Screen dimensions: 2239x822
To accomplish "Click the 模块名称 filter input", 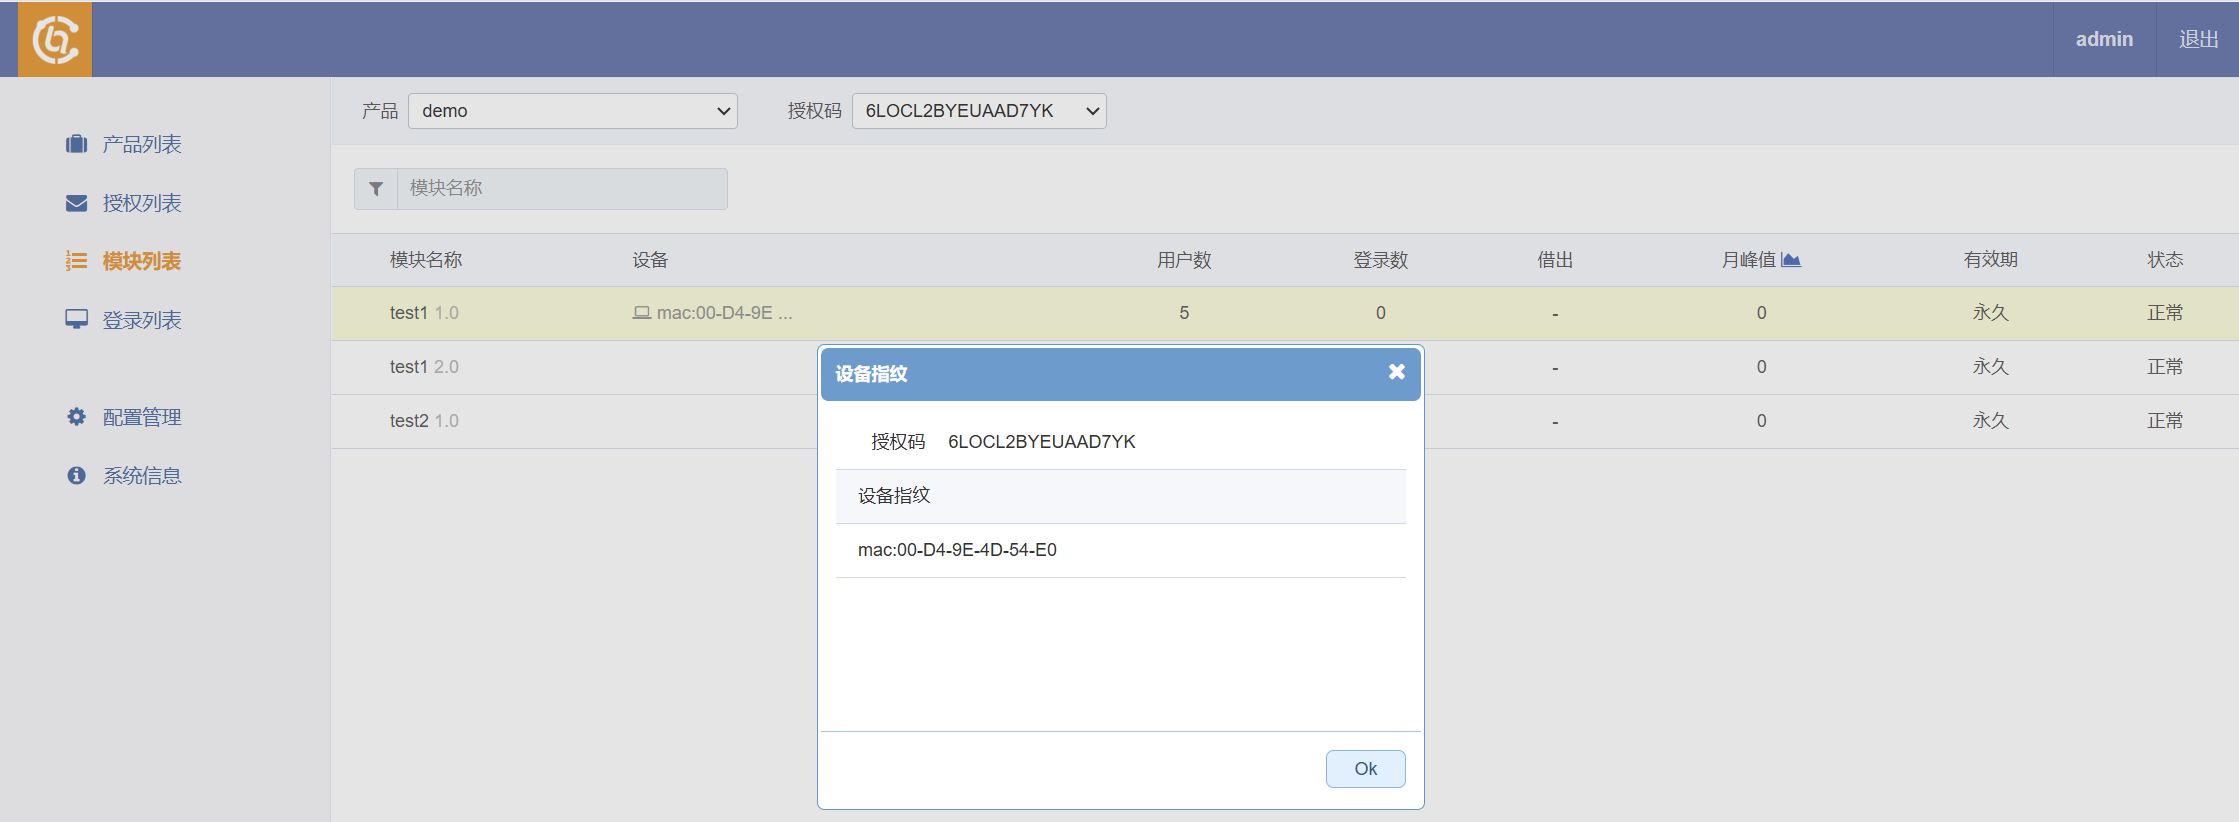I will click(562, 189).
